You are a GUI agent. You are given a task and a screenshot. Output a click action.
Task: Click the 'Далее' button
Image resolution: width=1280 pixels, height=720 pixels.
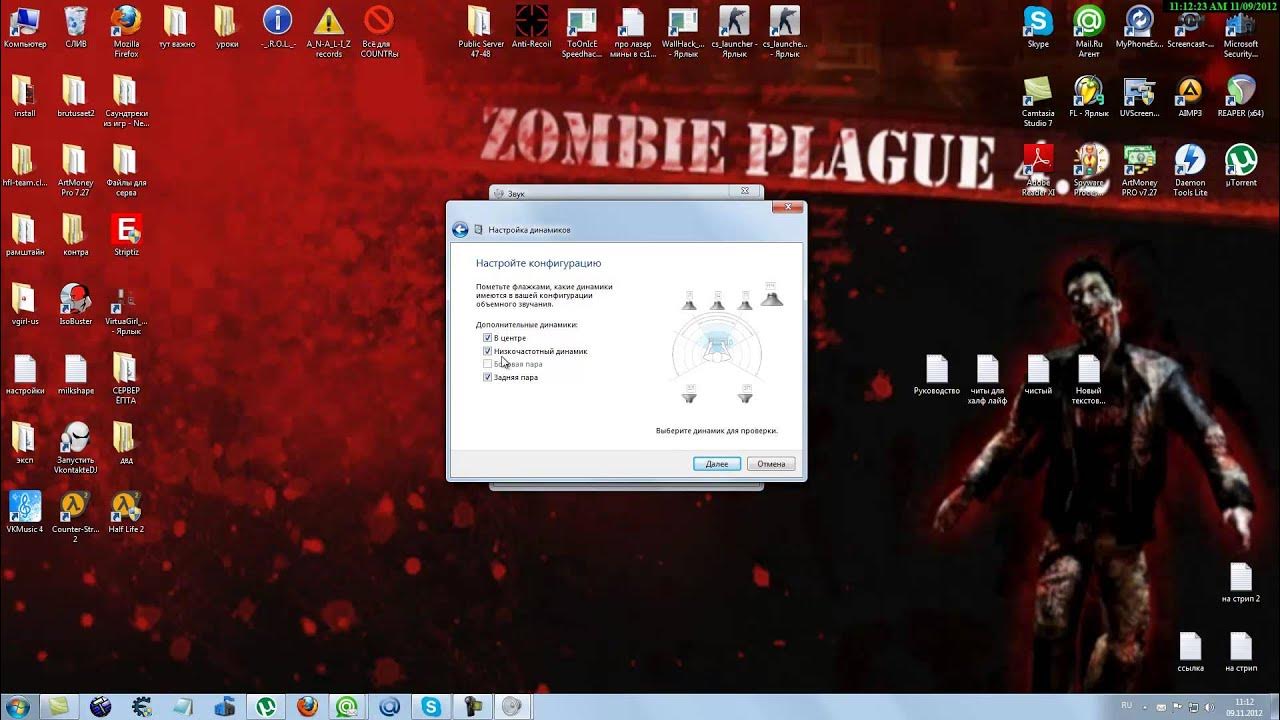(717, 464)
